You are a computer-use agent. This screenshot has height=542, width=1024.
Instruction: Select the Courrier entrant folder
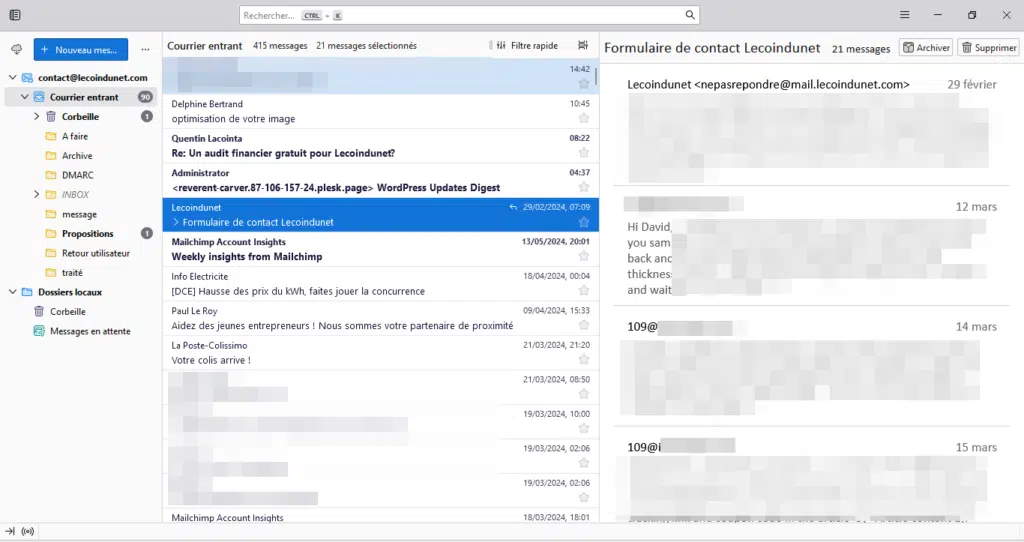point(81,97)
